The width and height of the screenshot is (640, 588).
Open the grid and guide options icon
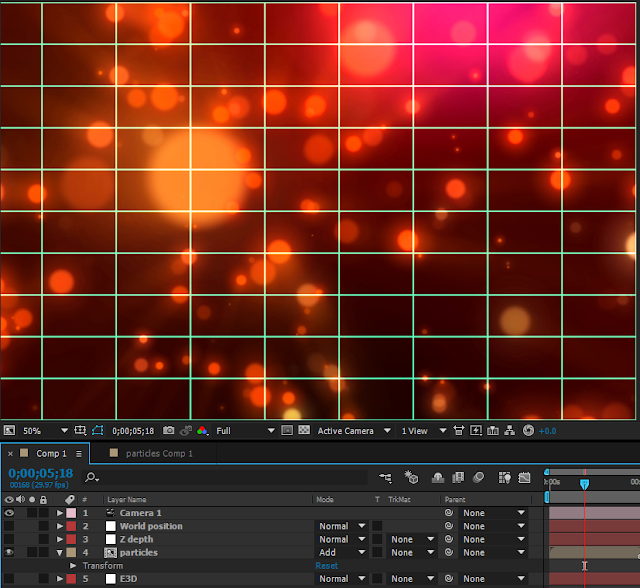tap(80, 431)
